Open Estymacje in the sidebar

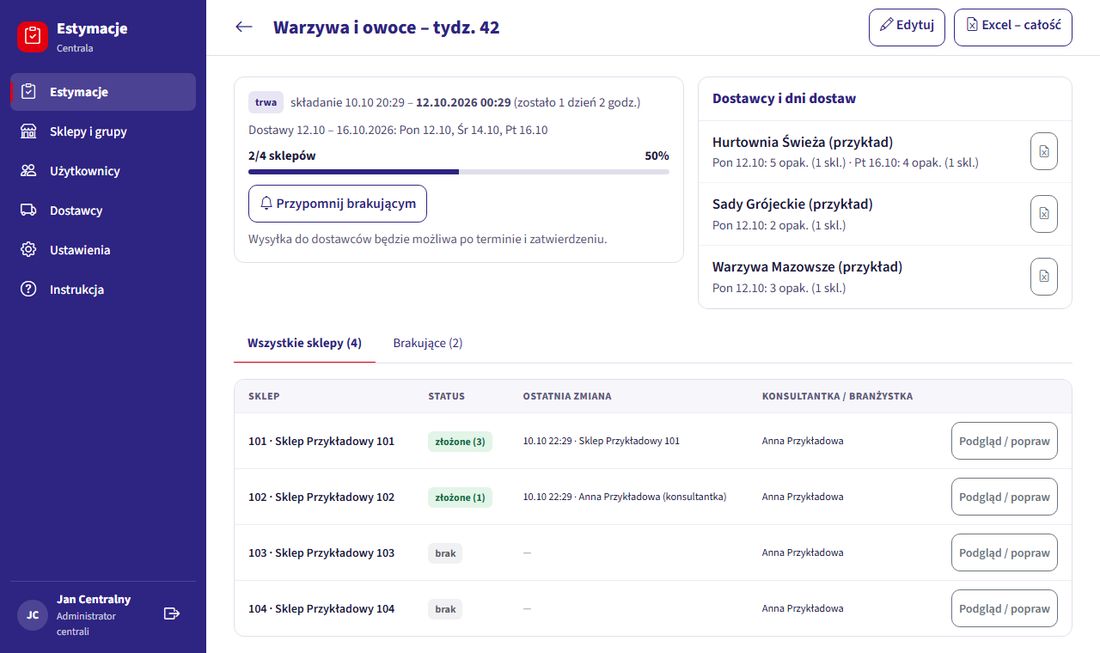tap(103, 92)
